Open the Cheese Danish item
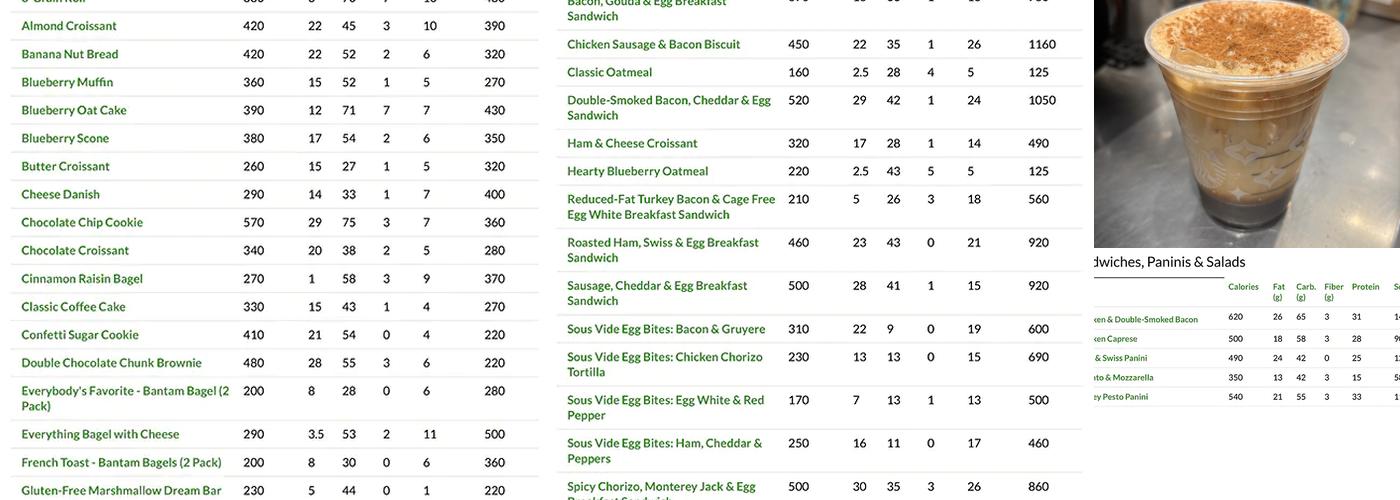The image size is (1400, 500). pyautogui.click(x=60, y=194)
